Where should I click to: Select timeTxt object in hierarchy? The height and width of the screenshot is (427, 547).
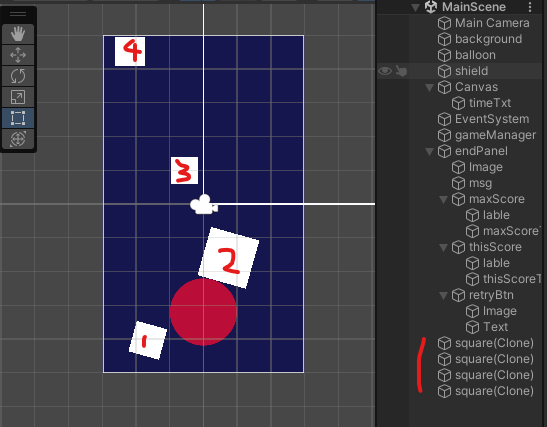490,103
